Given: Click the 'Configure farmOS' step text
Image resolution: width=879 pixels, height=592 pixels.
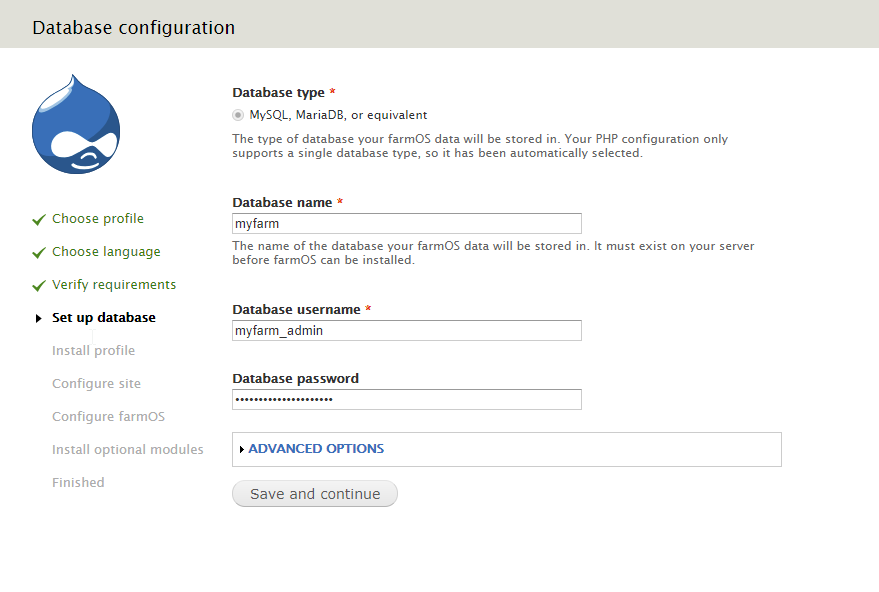Looking at the screenshot, I should click(x=109, y=417).
